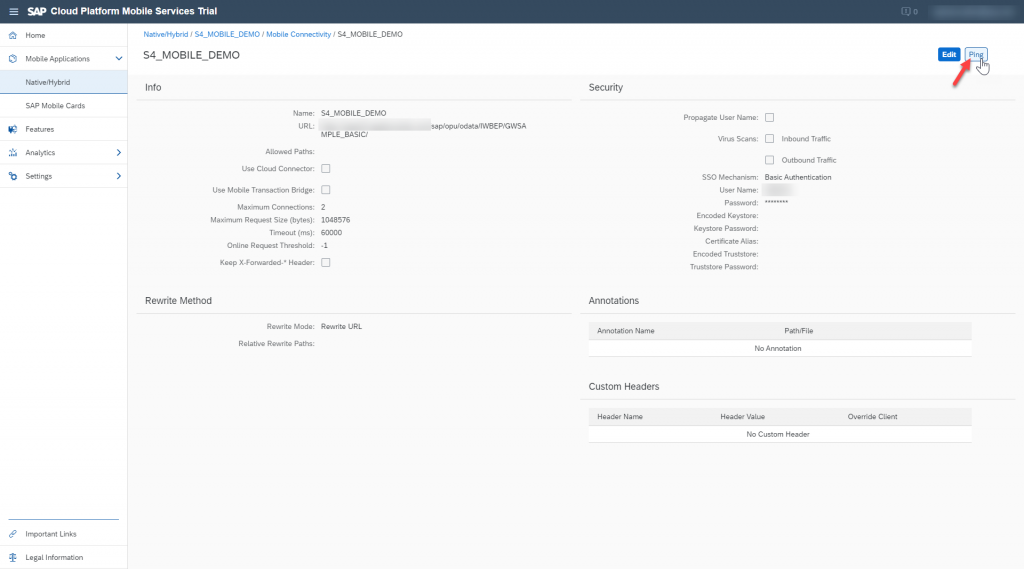Click the Basic Authentication SSO value
Viewport: 1024px width, 569px height.
click(798, 178)
